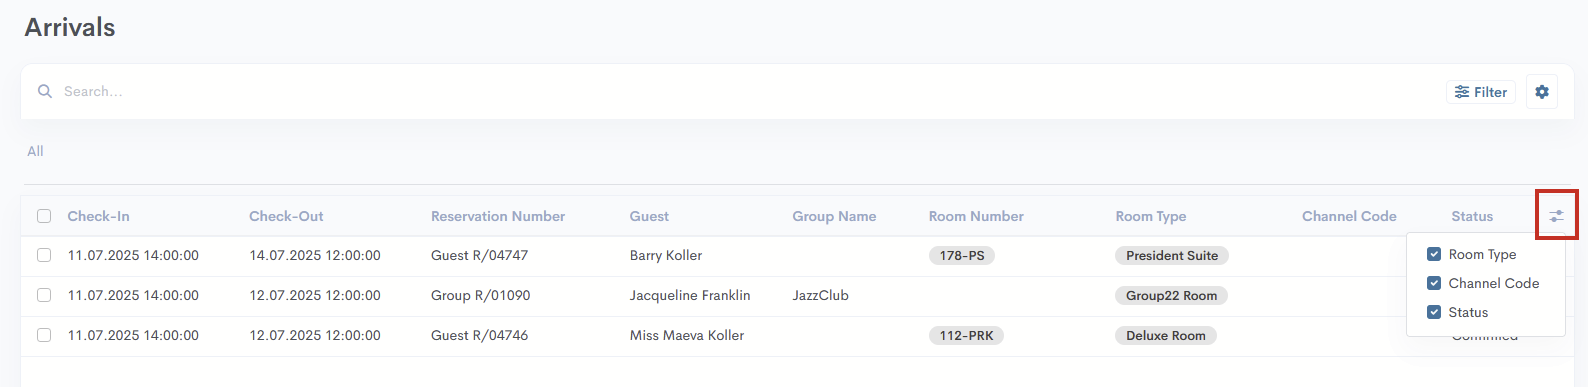The height and width of the screenshot is (387, 1588).
Task: Click the Filter sliders icon
Action: (1462, 92)
